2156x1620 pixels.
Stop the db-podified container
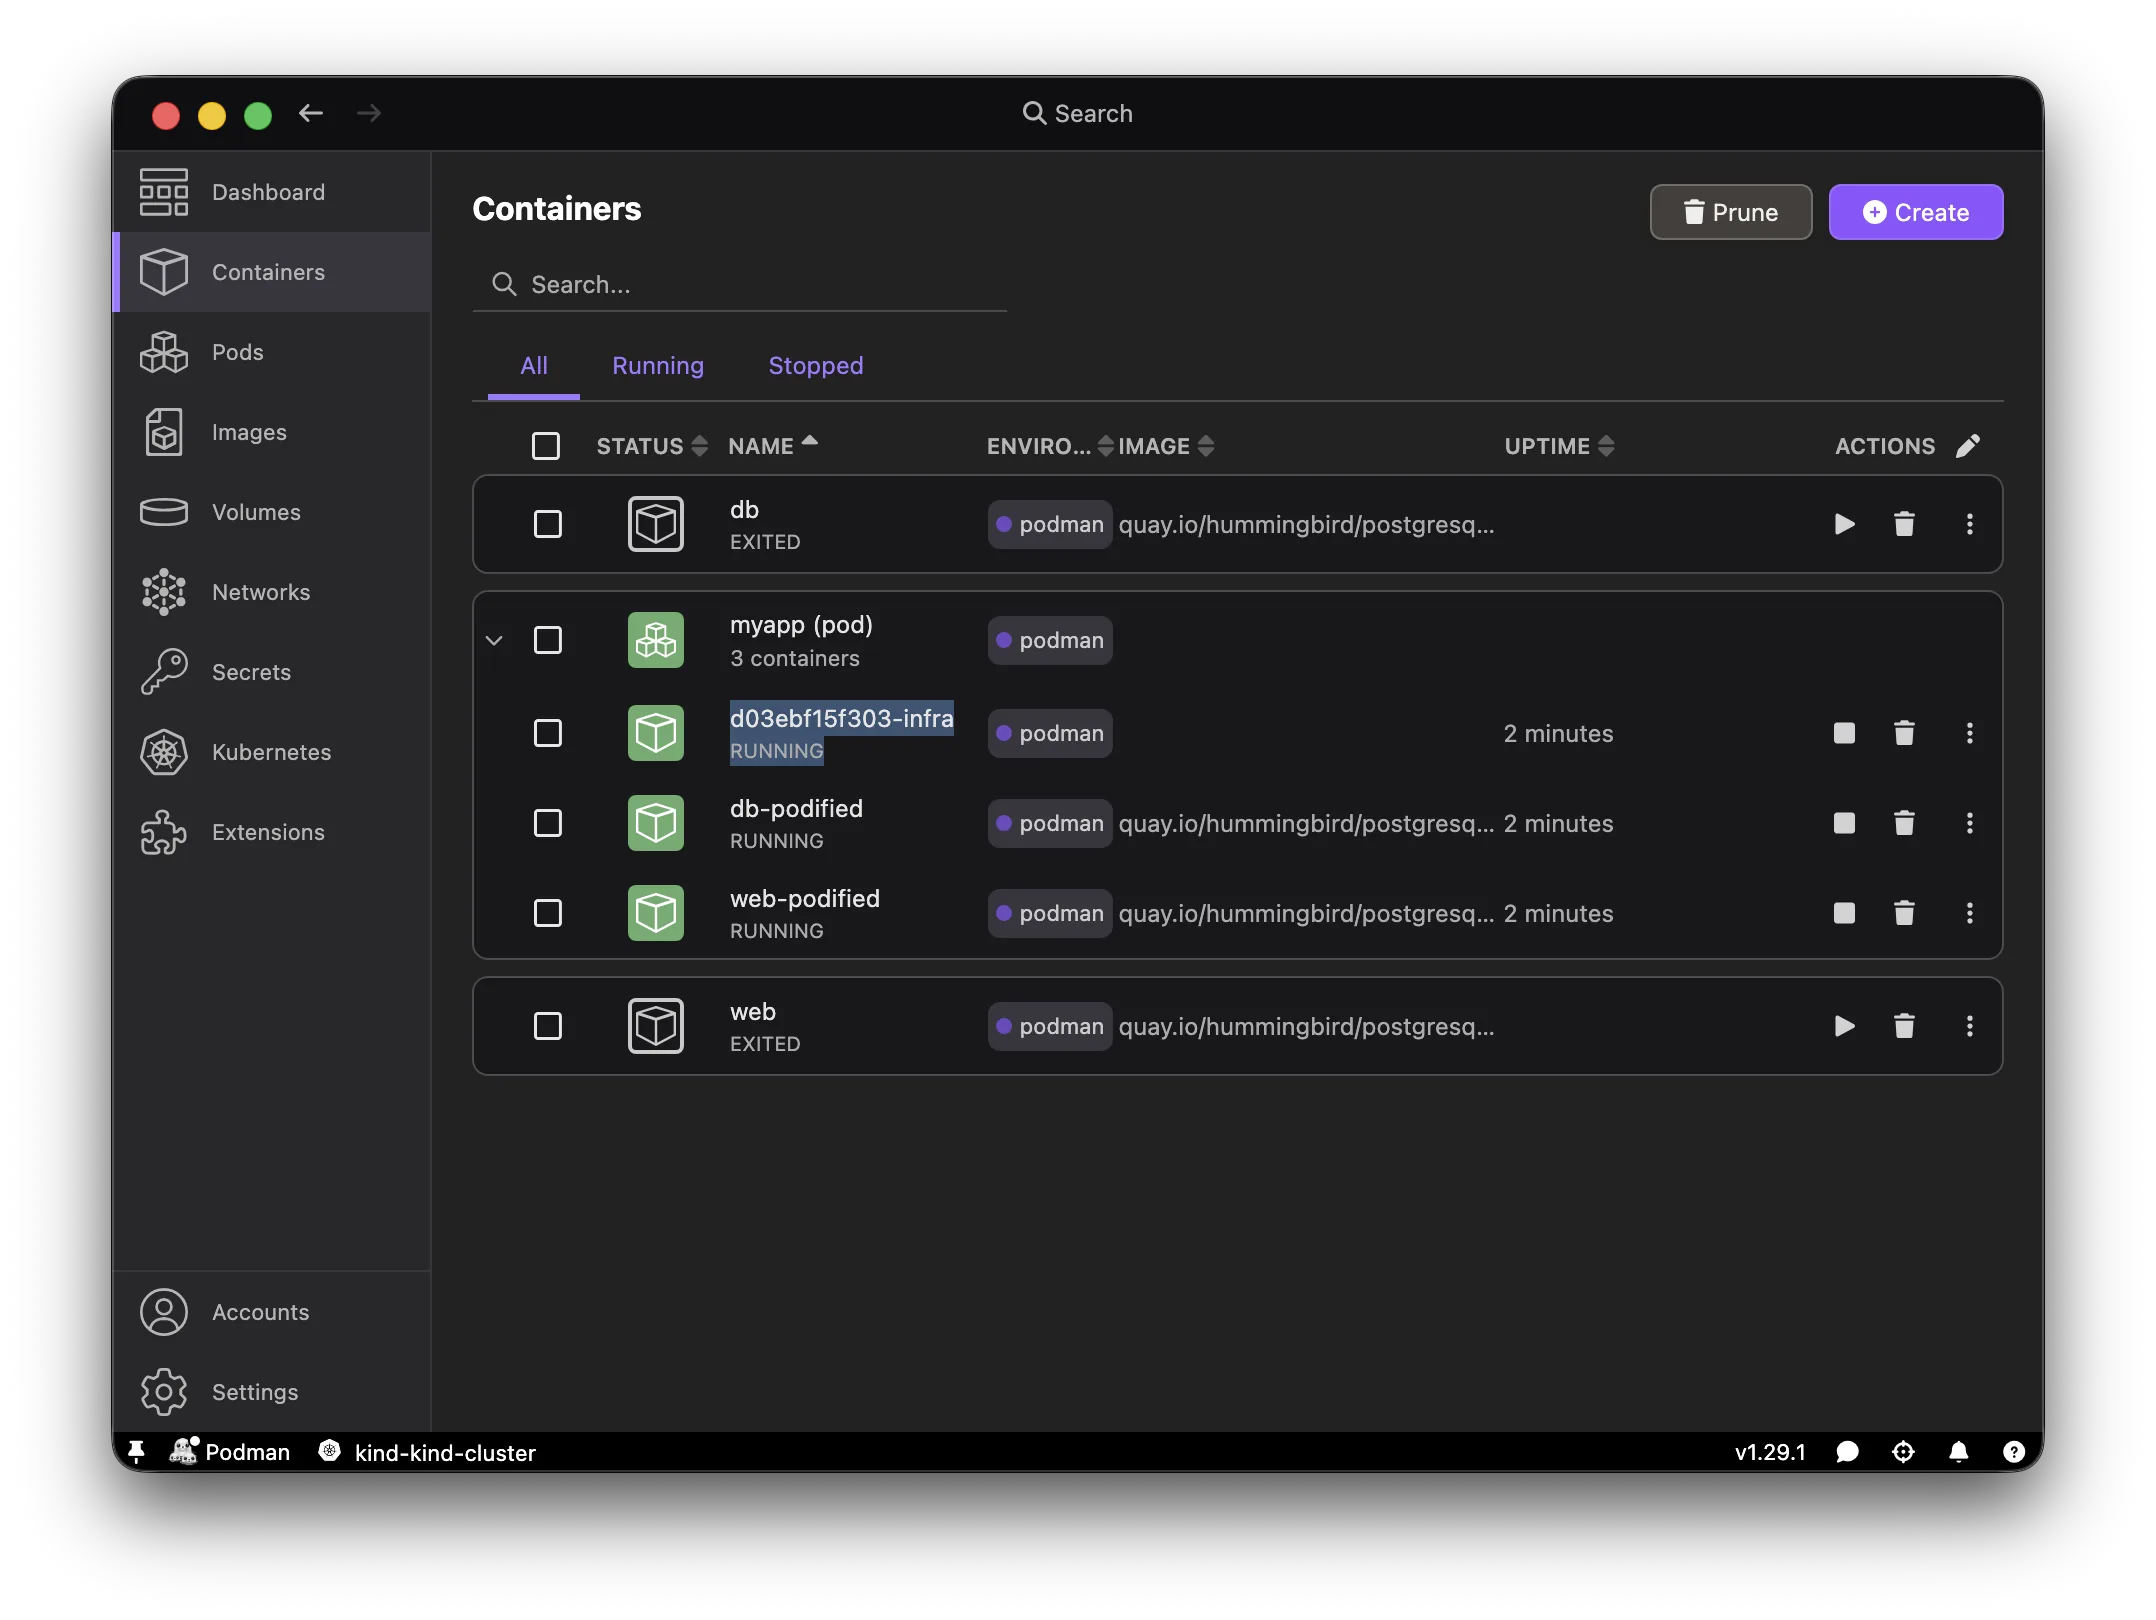coord(1845,823)
